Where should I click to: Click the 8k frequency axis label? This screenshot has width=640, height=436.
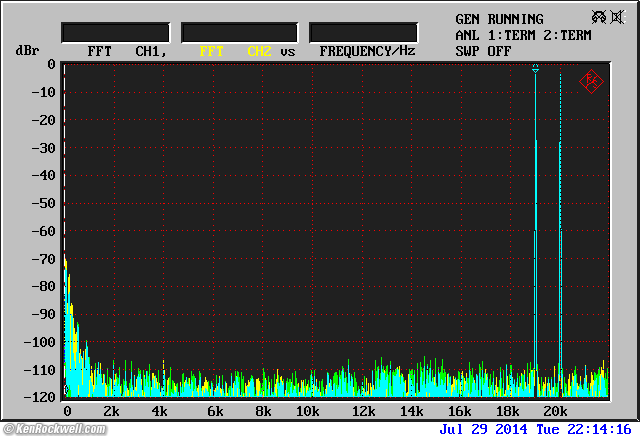(x=263, y=411)
